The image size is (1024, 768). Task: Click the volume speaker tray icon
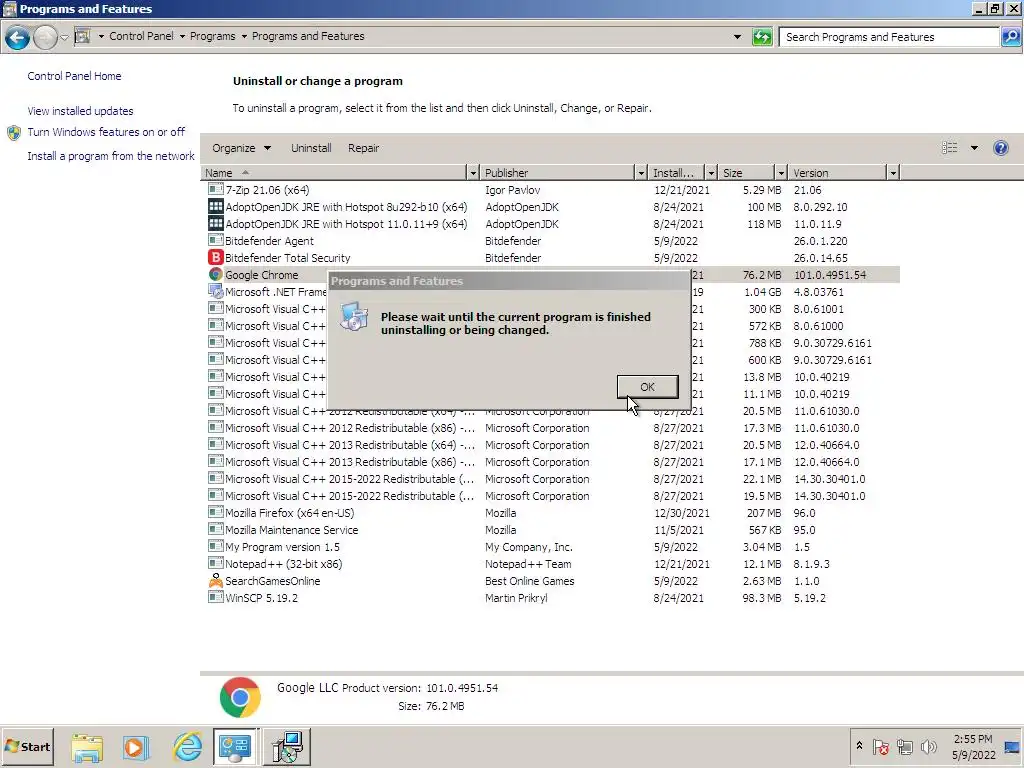tap(928, 746)
